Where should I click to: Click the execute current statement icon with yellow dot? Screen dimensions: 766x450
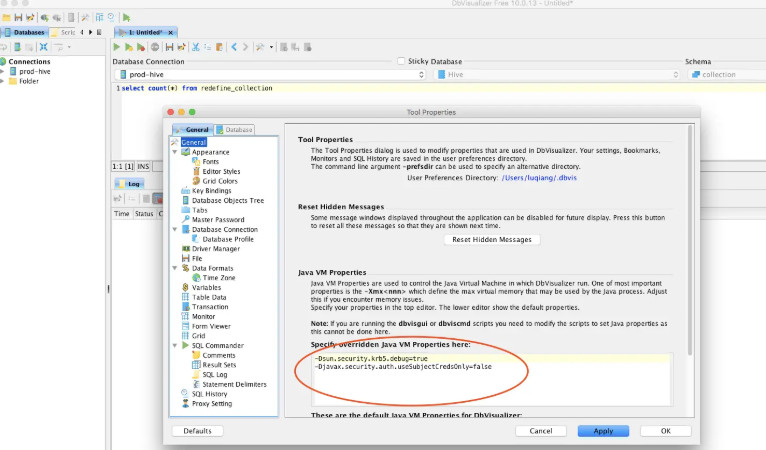coord(128,47)
